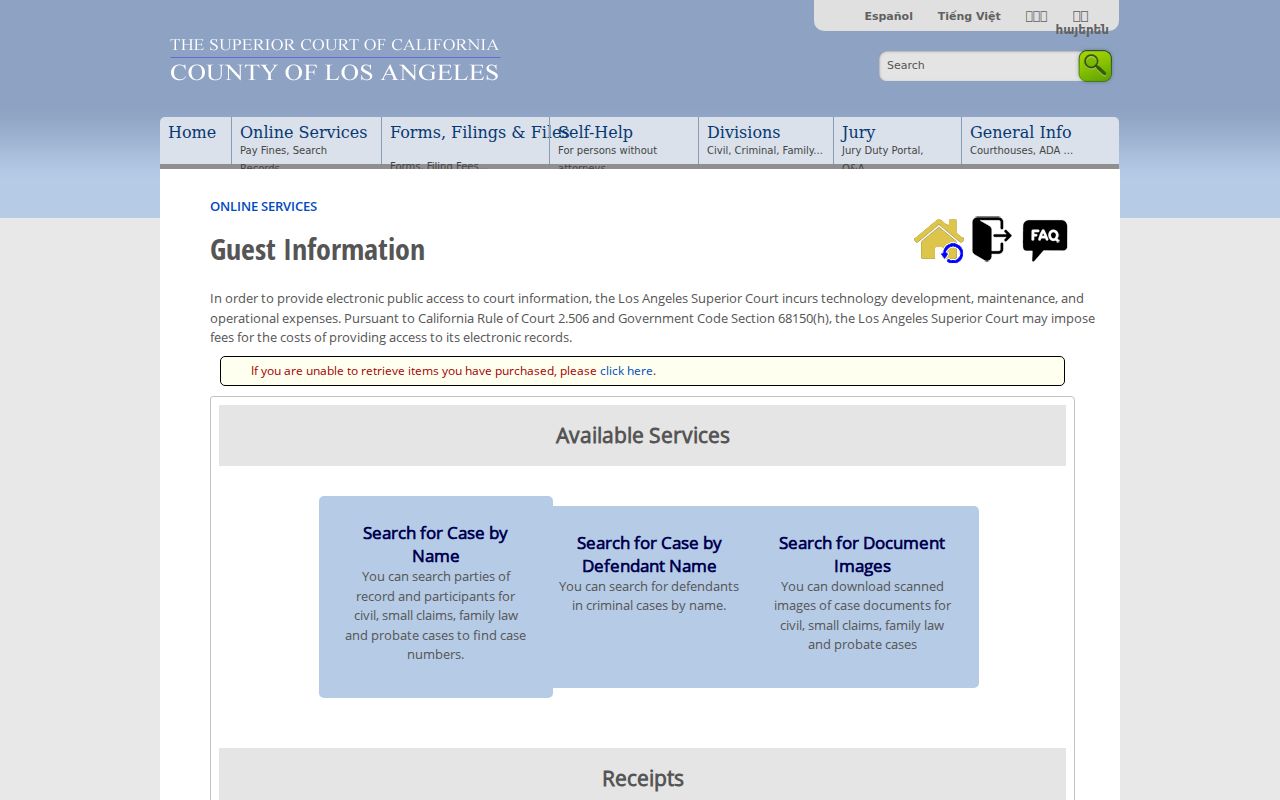Viewport: 1280px width, 800px height.
Task: Click the ONLINE SERVICES breadcrumb link
Action: pyautogui.click(x=263, y=206)
